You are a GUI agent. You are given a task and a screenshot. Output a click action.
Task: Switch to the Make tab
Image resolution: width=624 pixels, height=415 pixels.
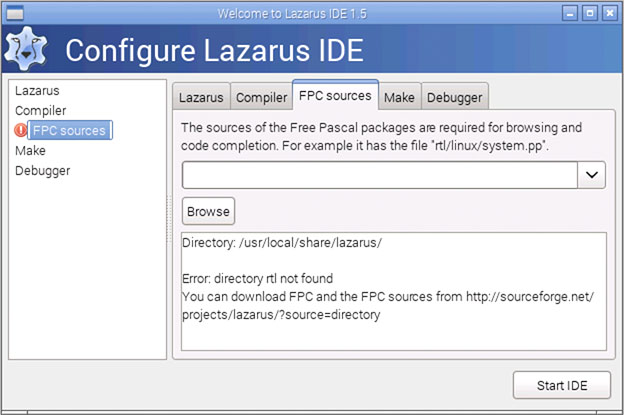399,97
